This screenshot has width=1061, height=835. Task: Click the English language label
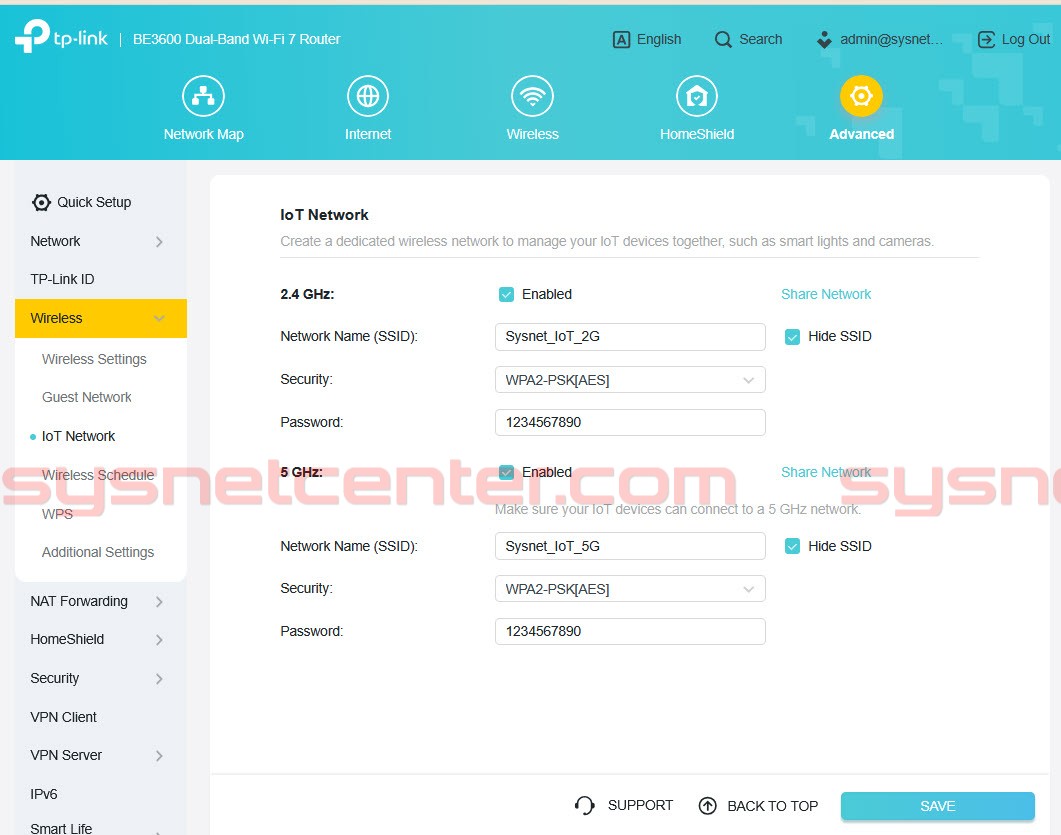click(x=659, y=39)
